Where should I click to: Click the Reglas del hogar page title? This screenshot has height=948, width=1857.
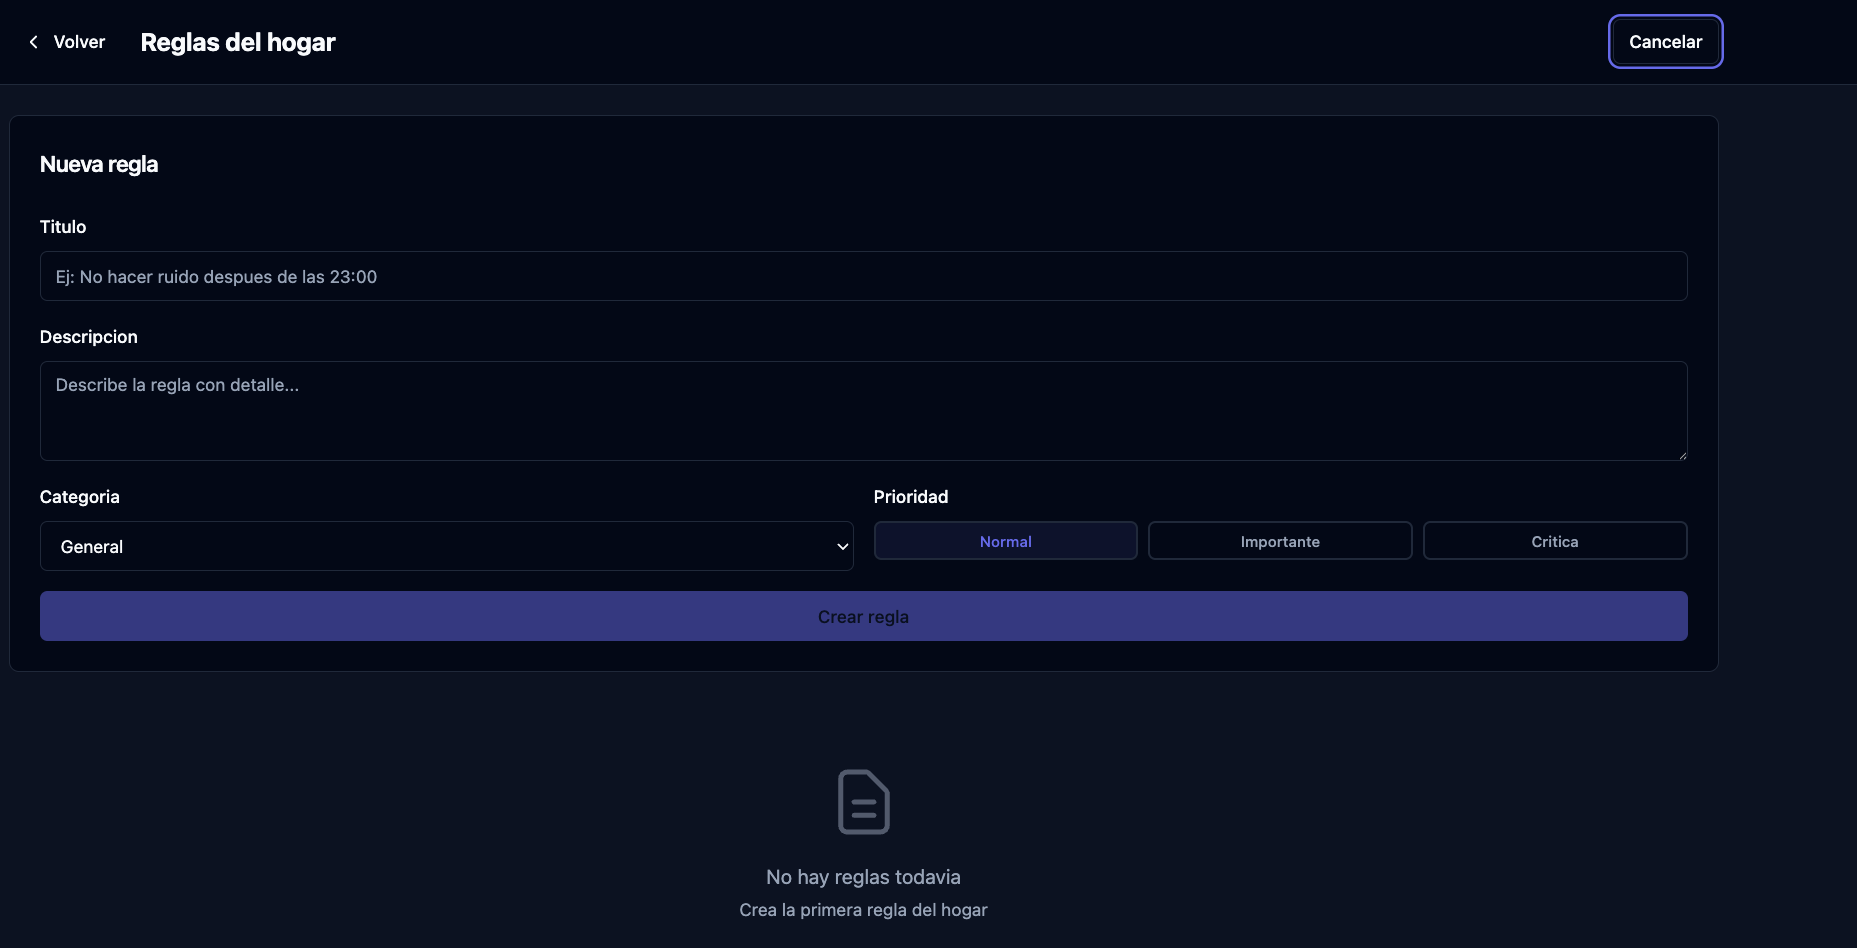[238, 42]
